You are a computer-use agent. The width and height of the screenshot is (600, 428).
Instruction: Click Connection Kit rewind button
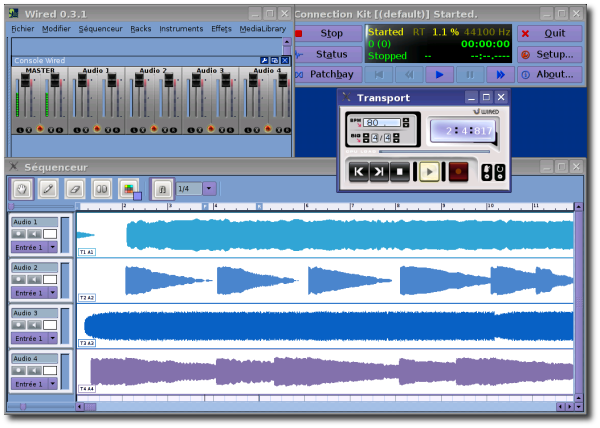point(409,75)
